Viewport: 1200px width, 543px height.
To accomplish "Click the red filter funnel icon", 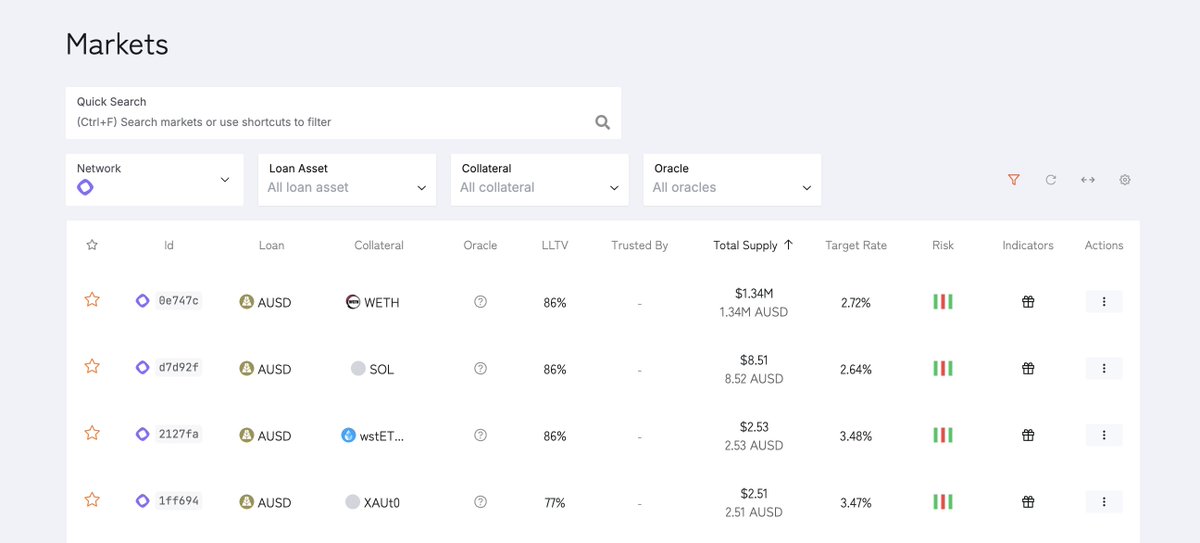I will (1014, 180).
